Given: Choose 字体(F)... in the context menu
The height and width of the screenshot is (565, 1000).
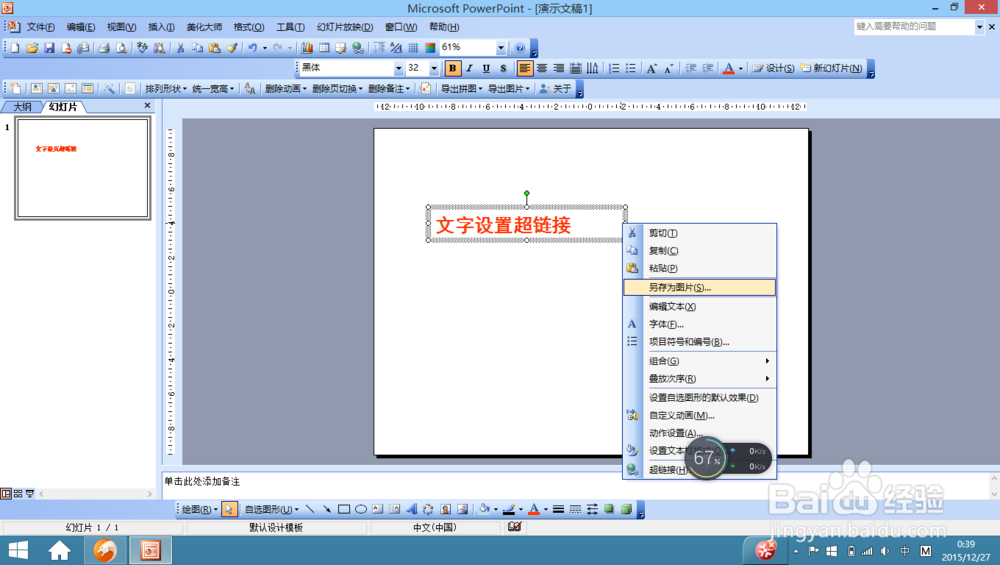Looking at the screenshot, I should 700,324.
